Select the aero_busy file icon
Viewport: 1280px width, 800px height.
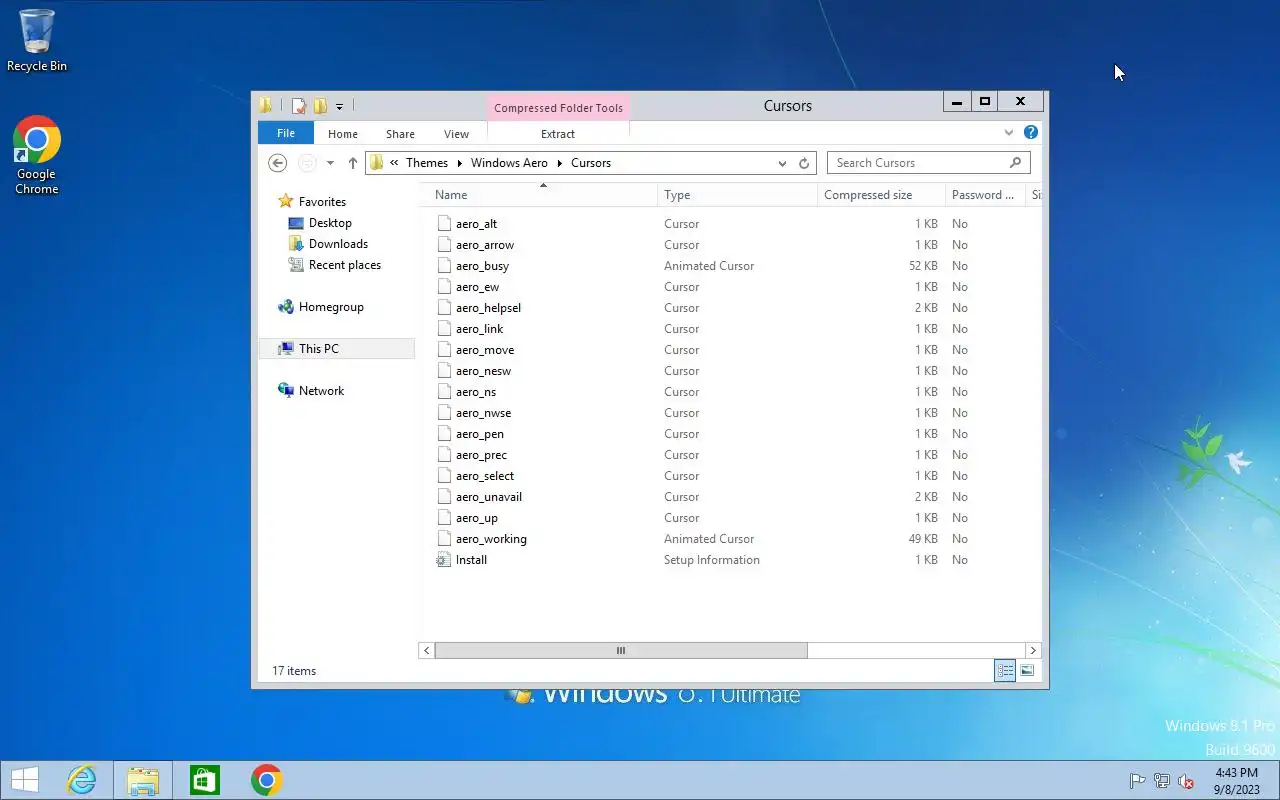click(444, 266)
